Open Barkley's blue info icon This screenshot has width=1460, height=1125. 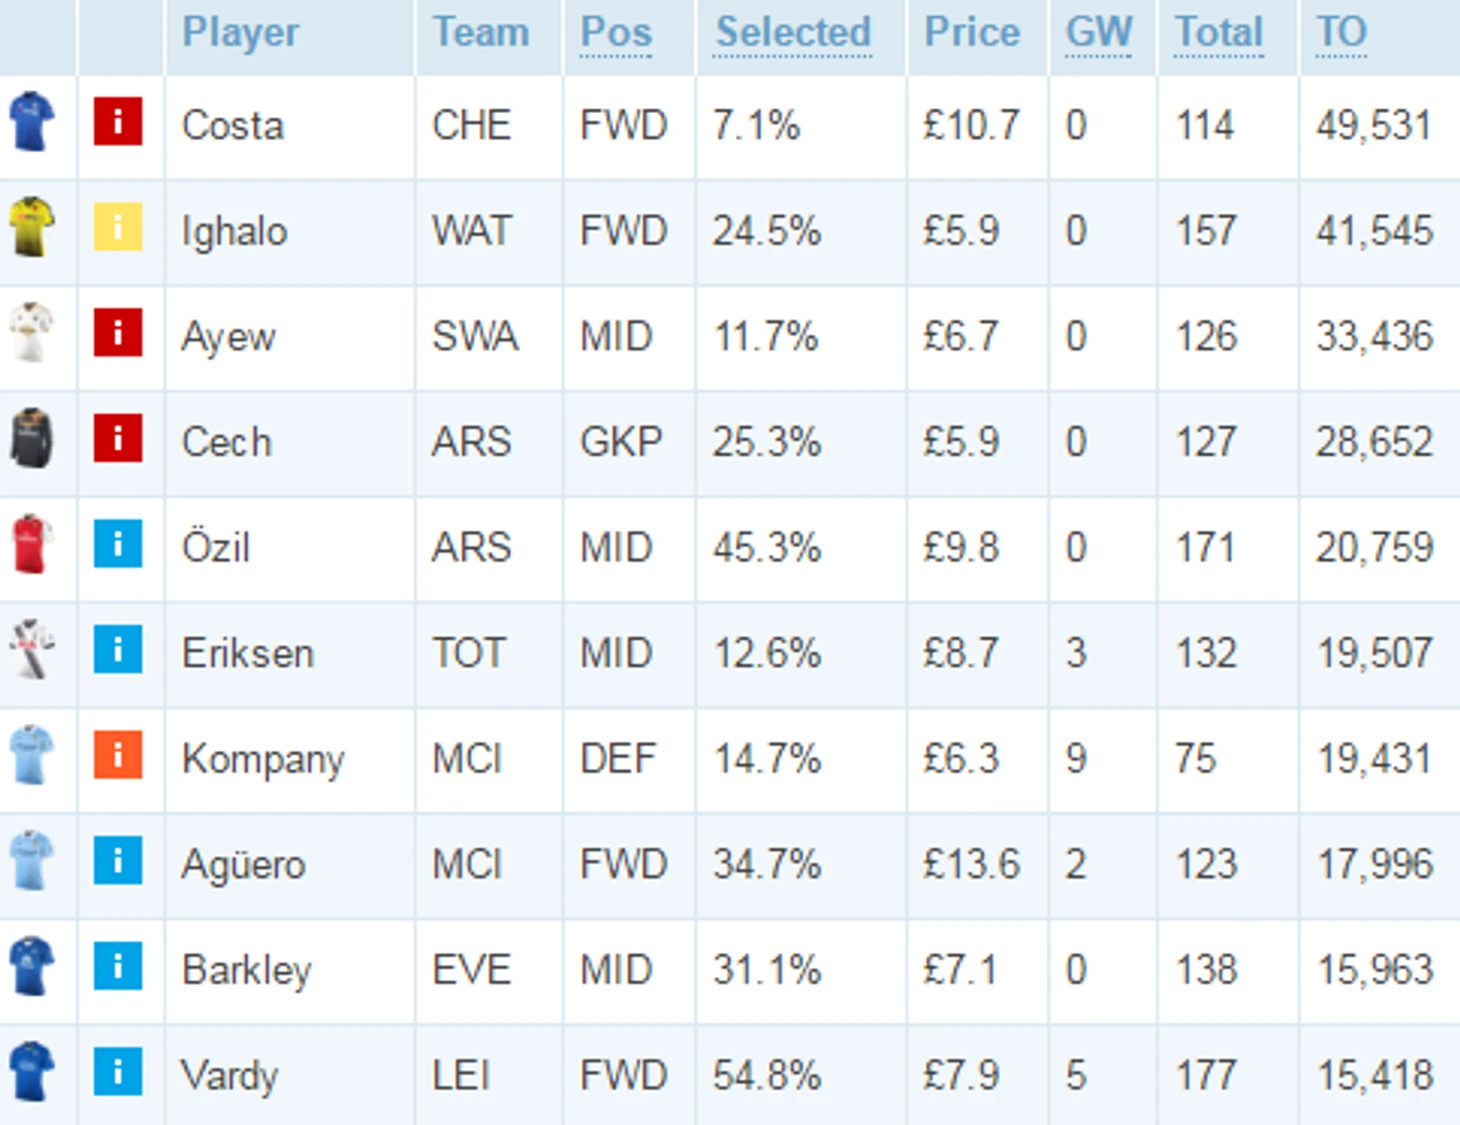[118, 966]
